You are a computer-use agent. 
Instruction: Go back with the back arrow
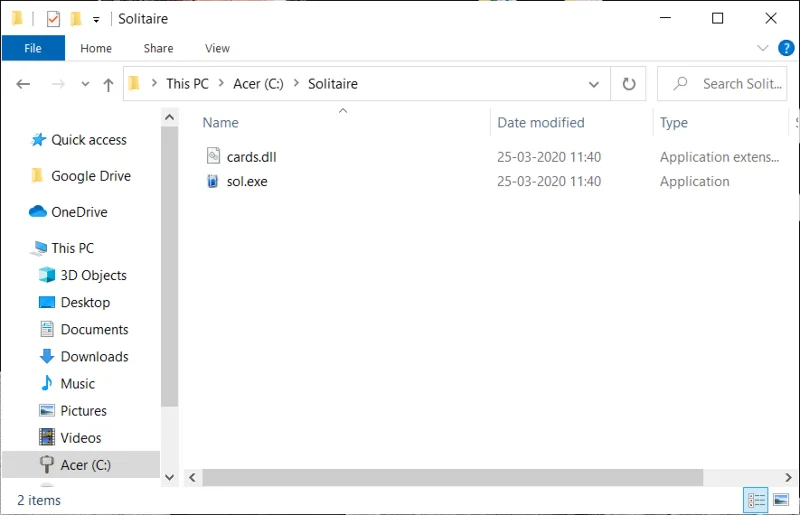coord(23,84)
